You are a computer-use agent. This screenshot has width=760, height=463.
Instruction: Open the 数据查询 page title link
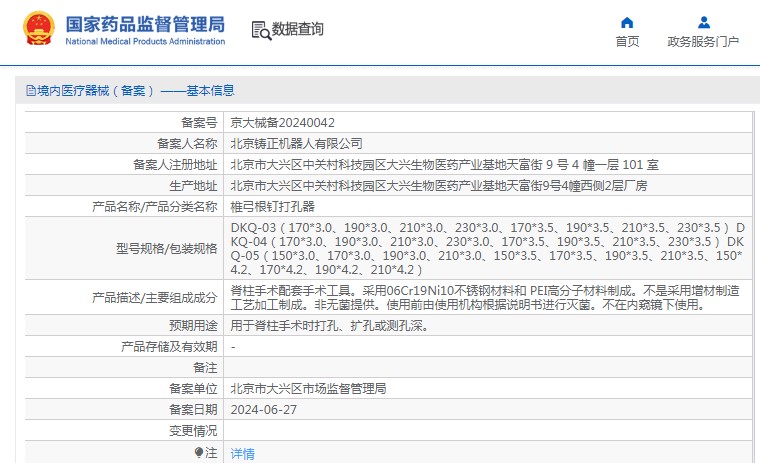297,29
